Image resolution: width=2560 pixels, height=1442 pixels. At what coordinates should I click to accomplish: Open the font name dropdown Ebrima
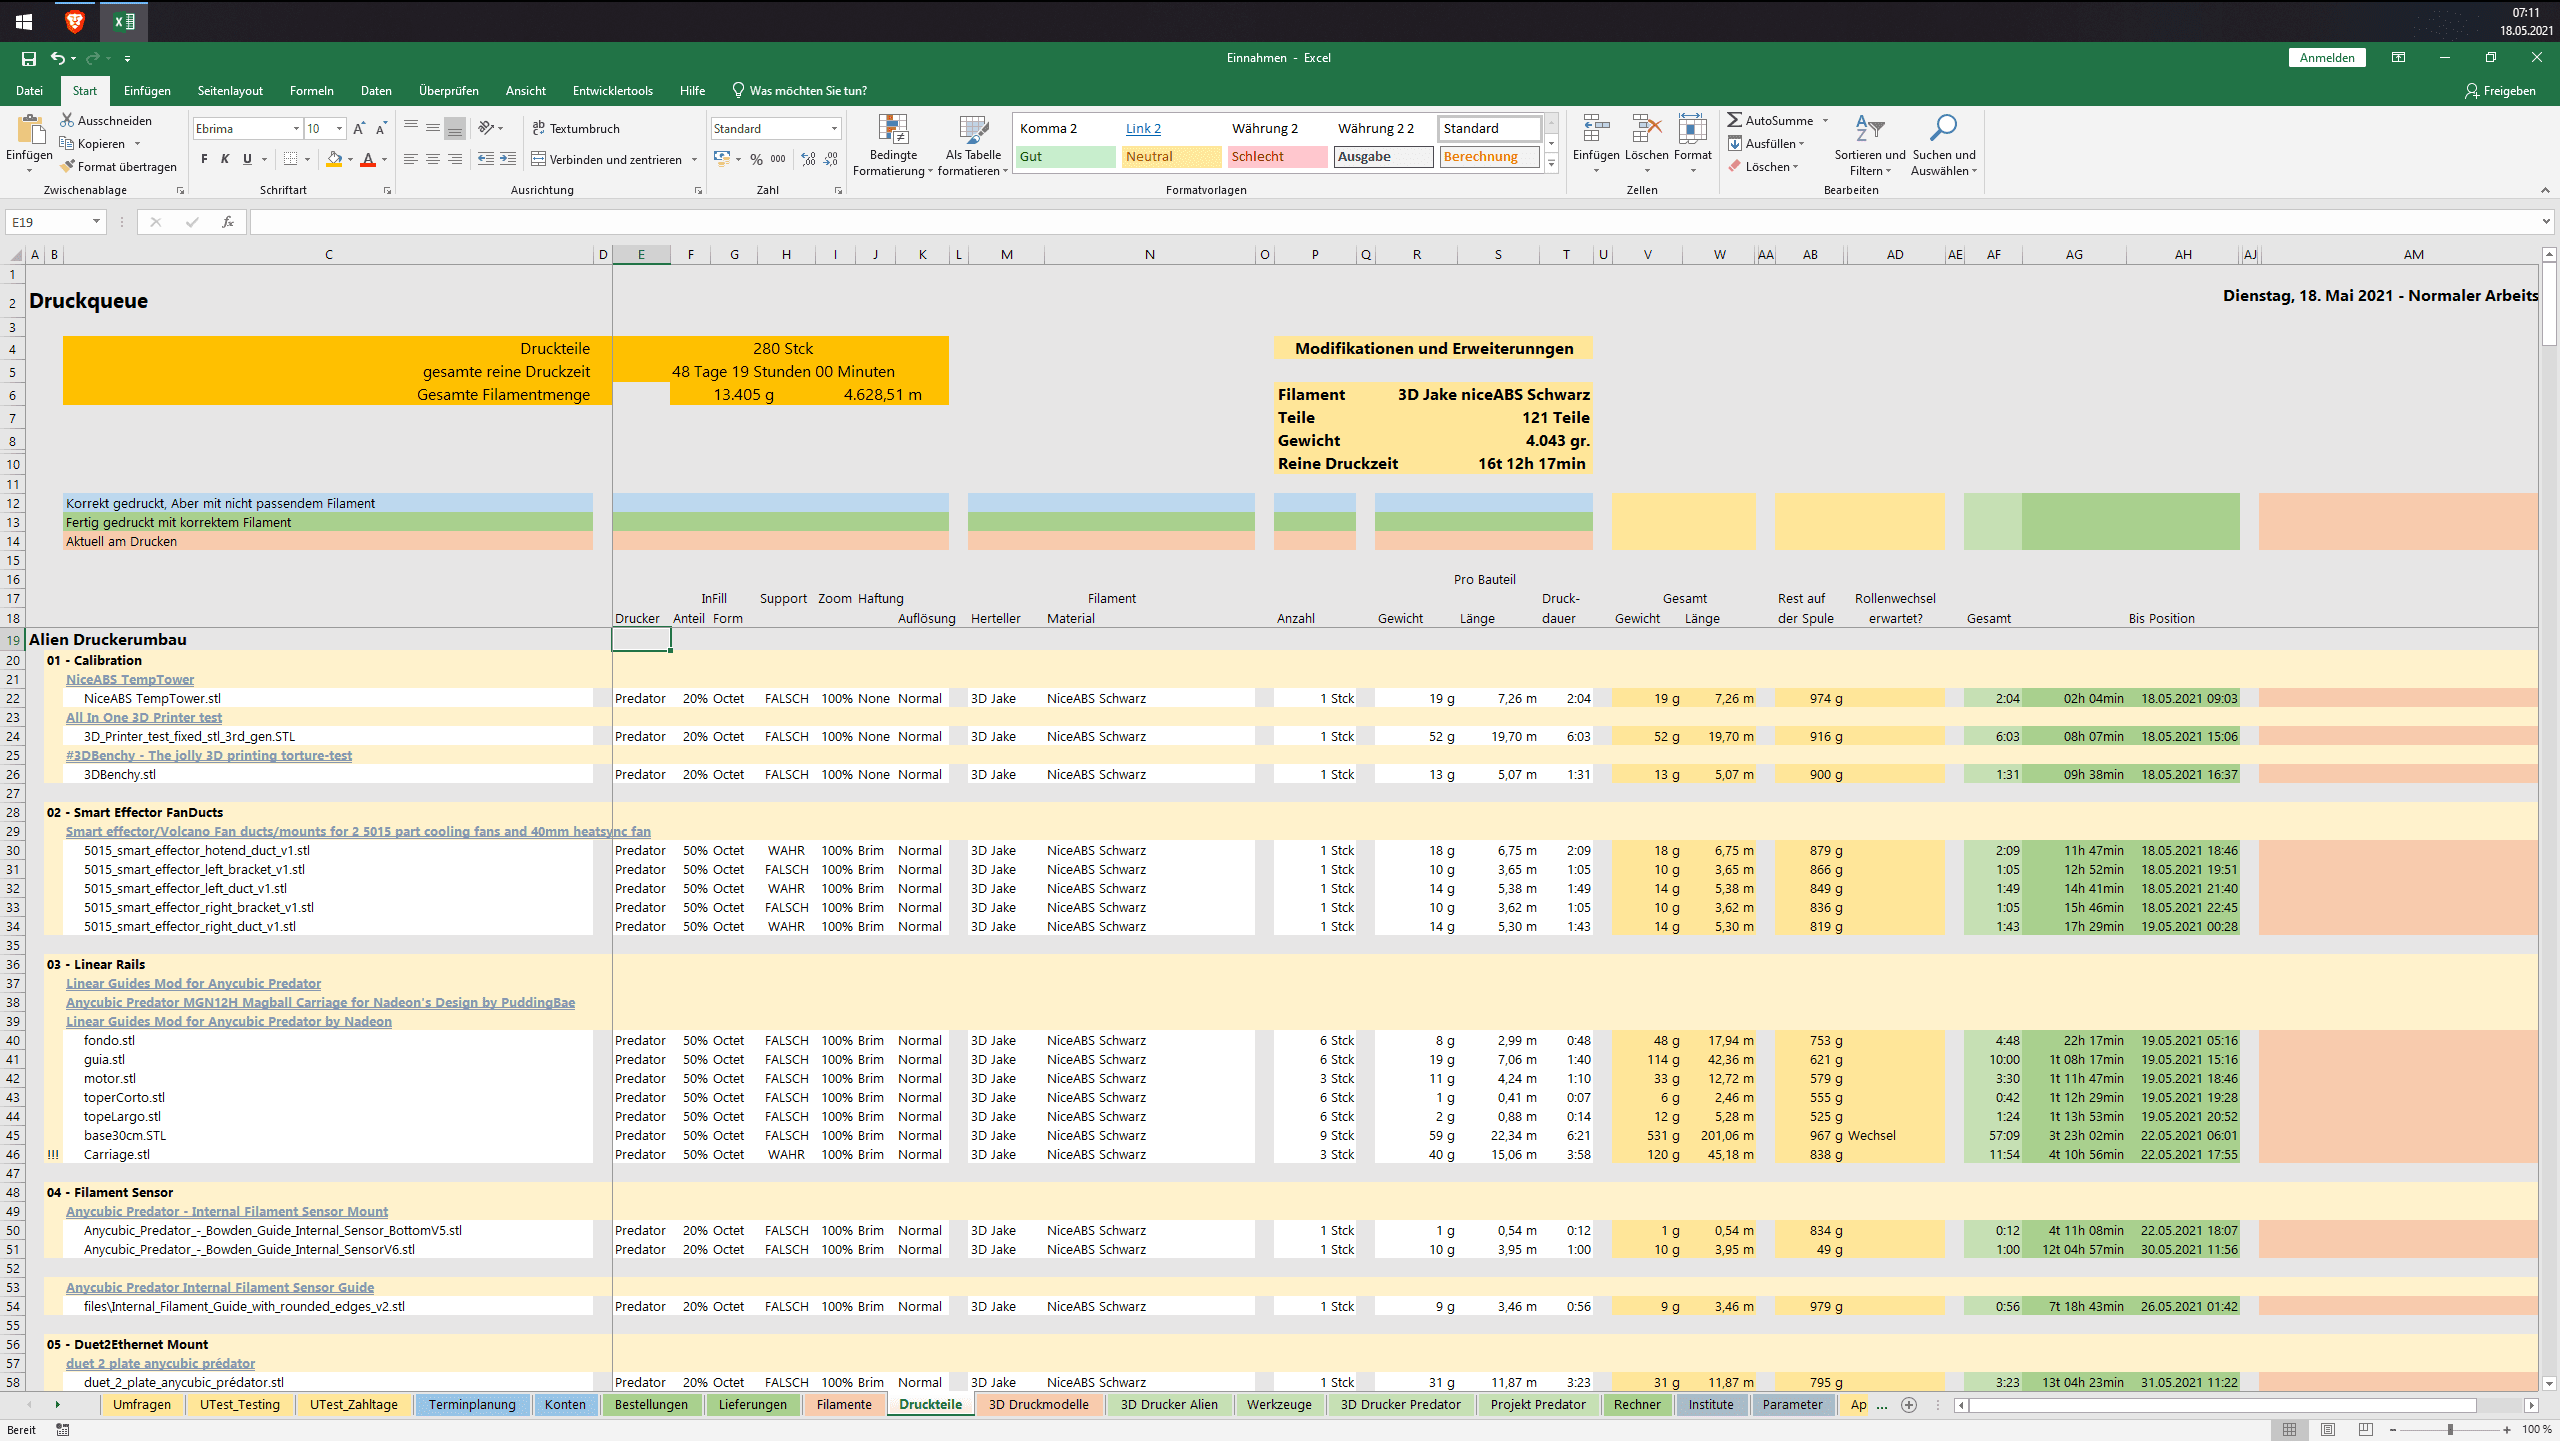[x=296, y=128]
